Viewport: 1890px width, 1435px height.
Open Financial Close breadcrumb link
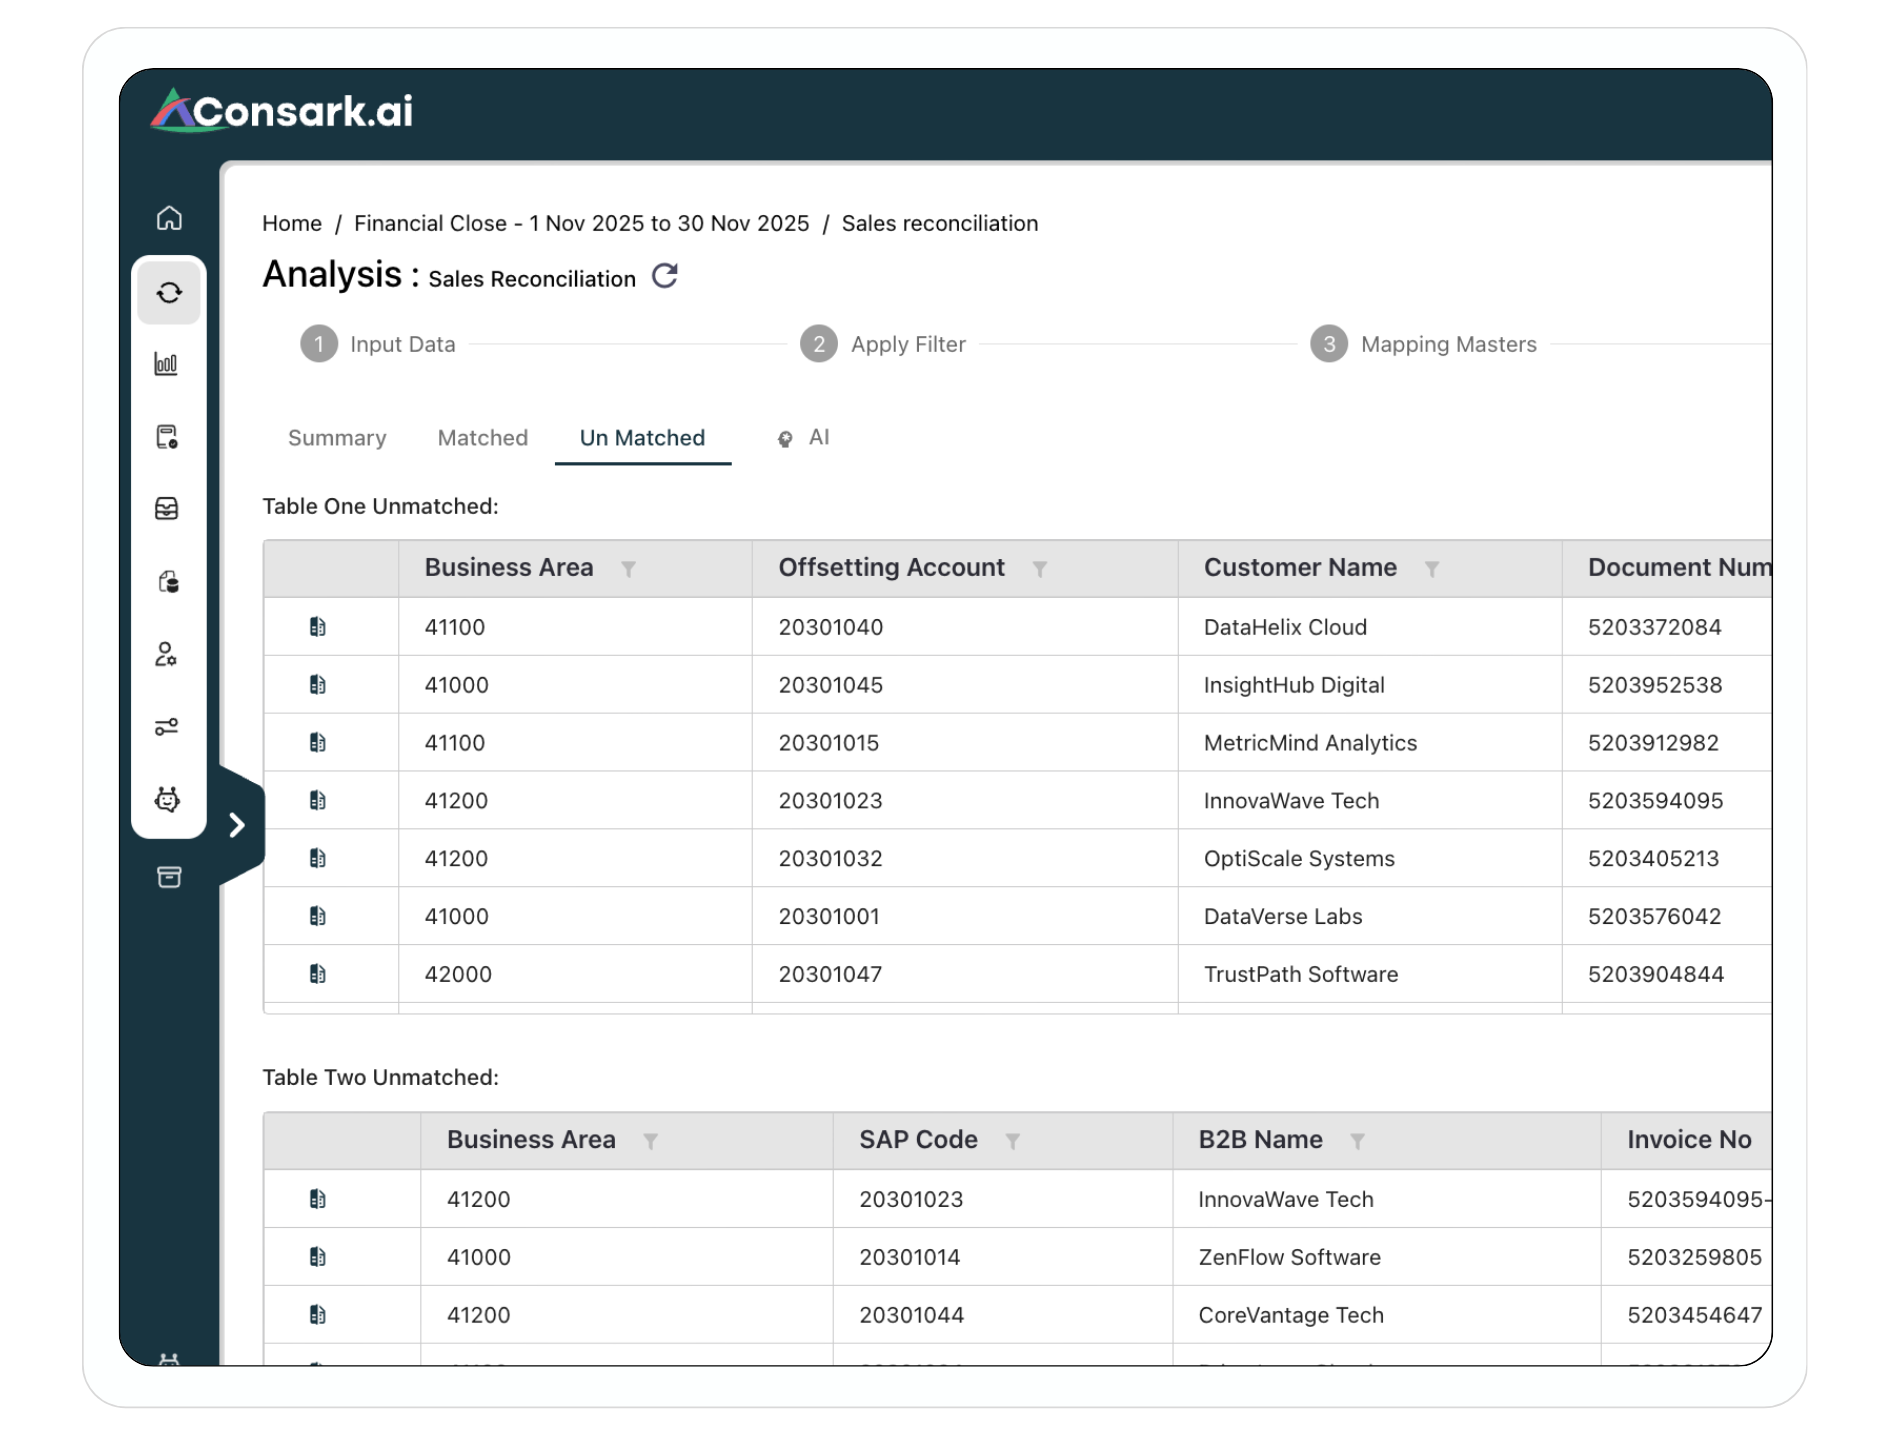pyautogui.click(x=581, y=223)
